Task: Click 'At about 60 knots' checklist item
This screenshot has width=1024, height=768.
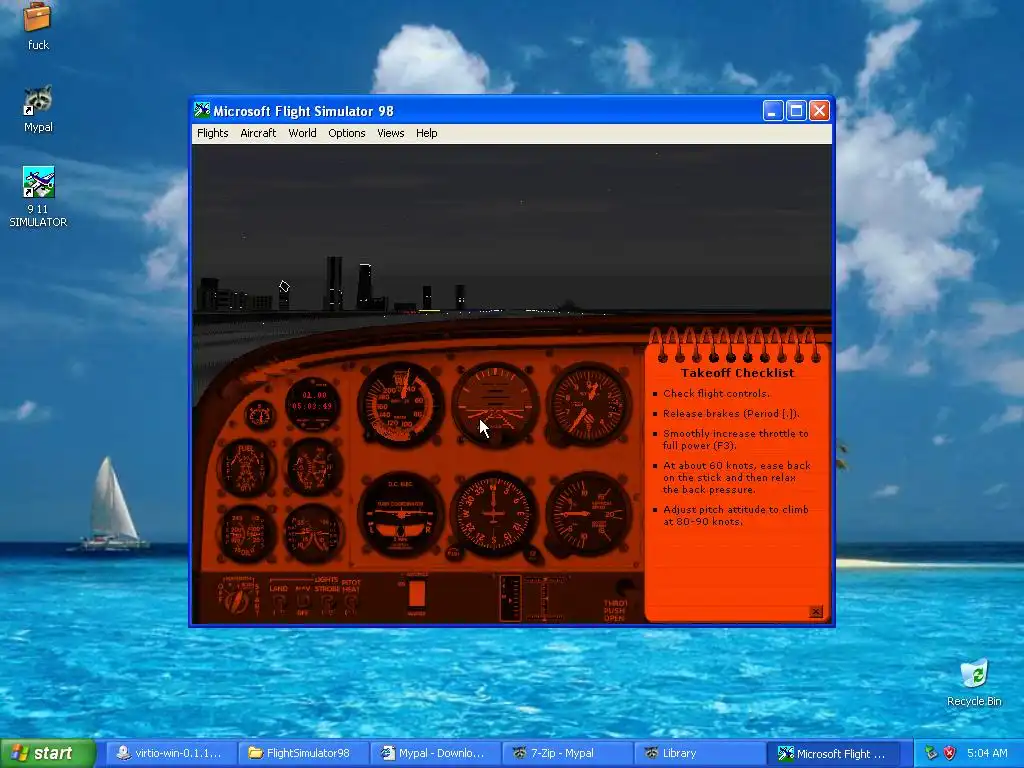Action: tap(737, 477)
